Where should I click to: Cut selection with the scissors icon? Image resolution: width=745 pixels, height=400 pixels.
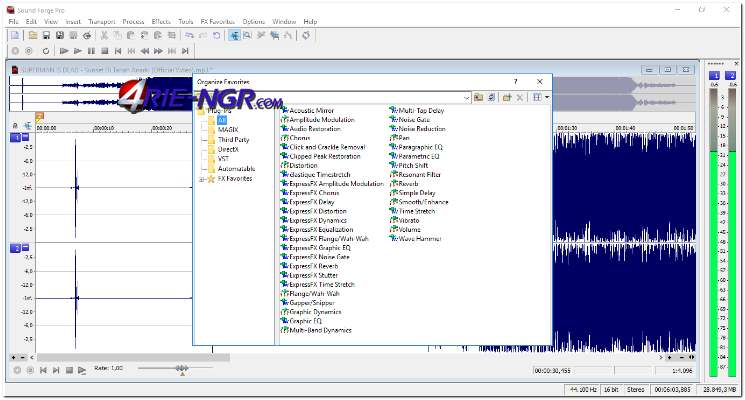104,35
